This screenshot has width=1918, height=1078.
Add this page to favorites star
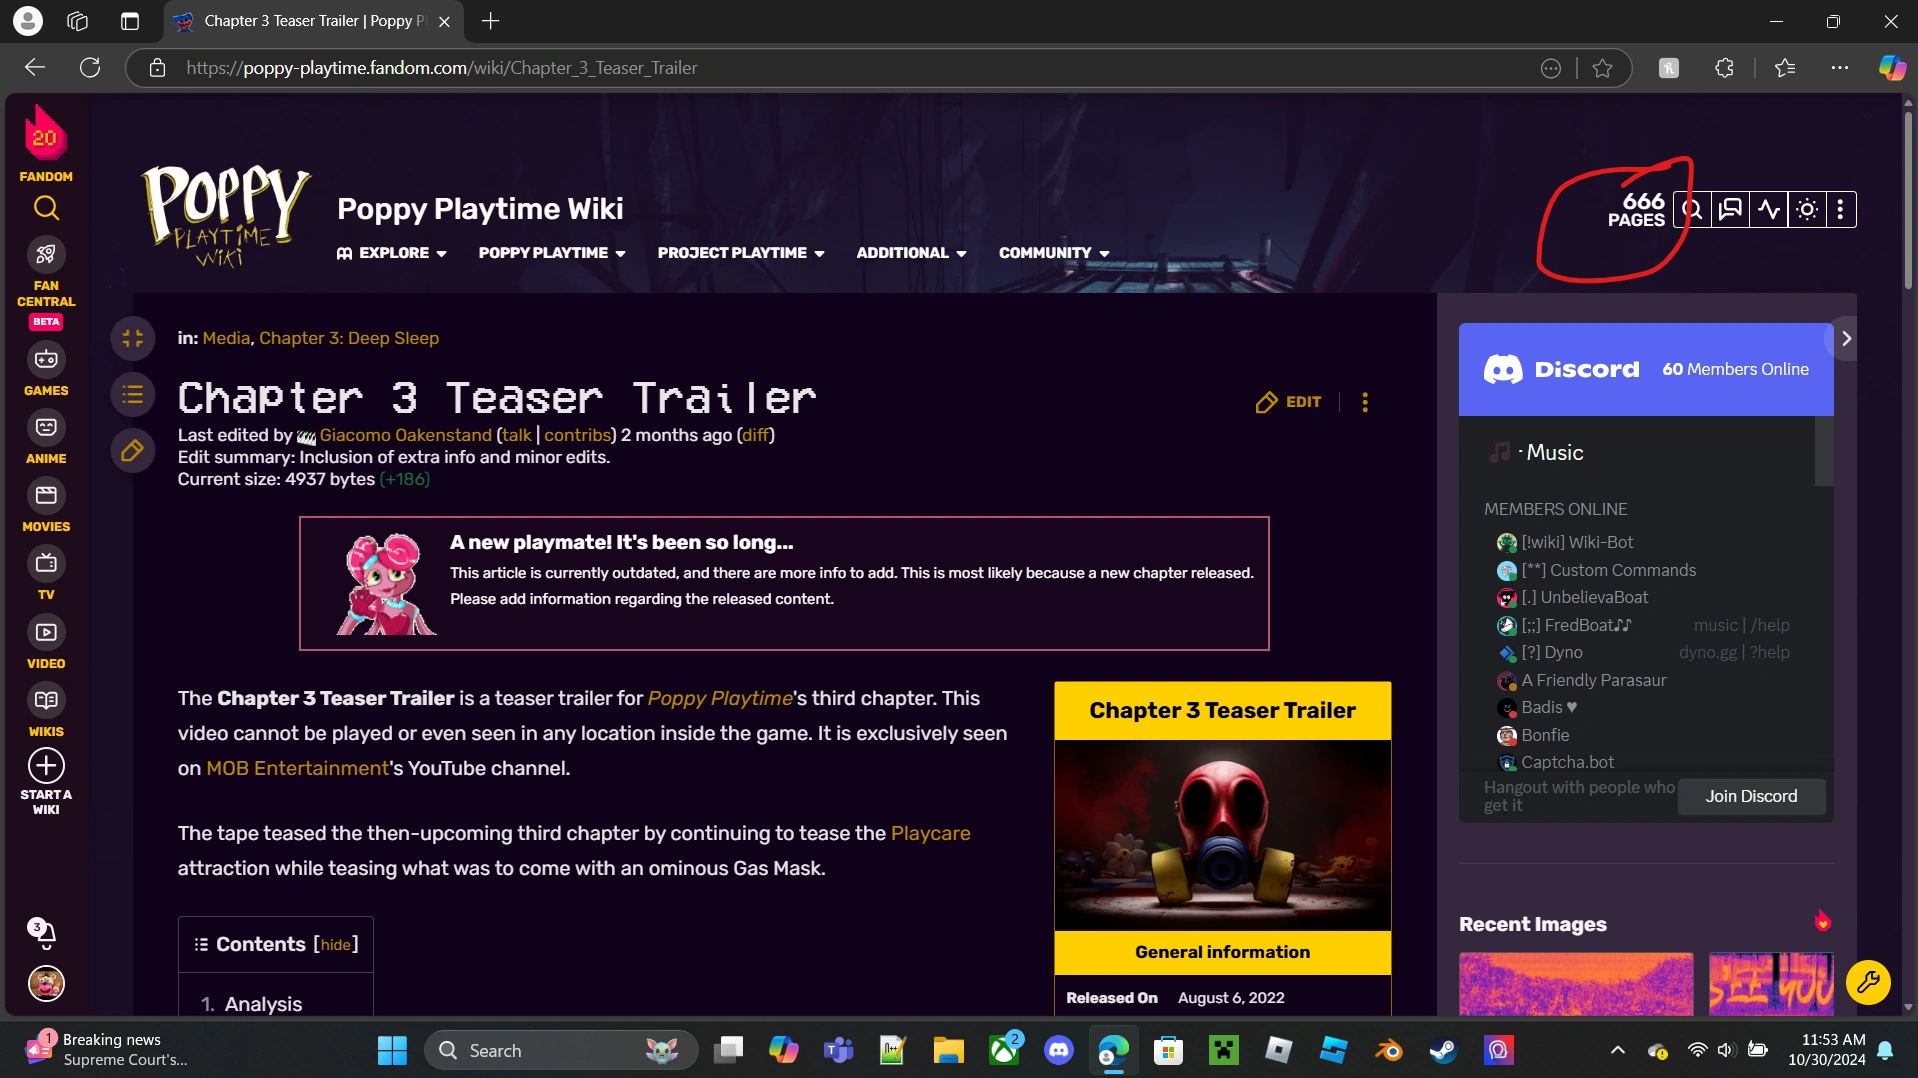click(x=1602, y=68)
